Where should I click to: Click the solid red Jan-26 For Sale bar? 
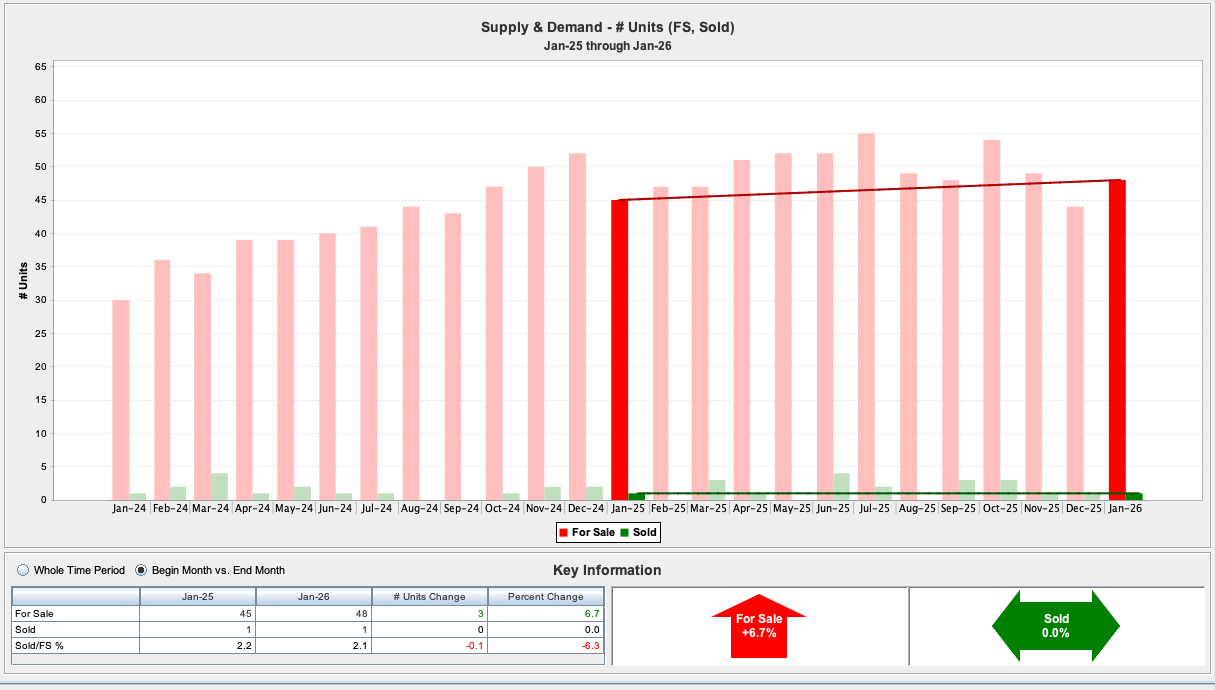click(1117, 340)
